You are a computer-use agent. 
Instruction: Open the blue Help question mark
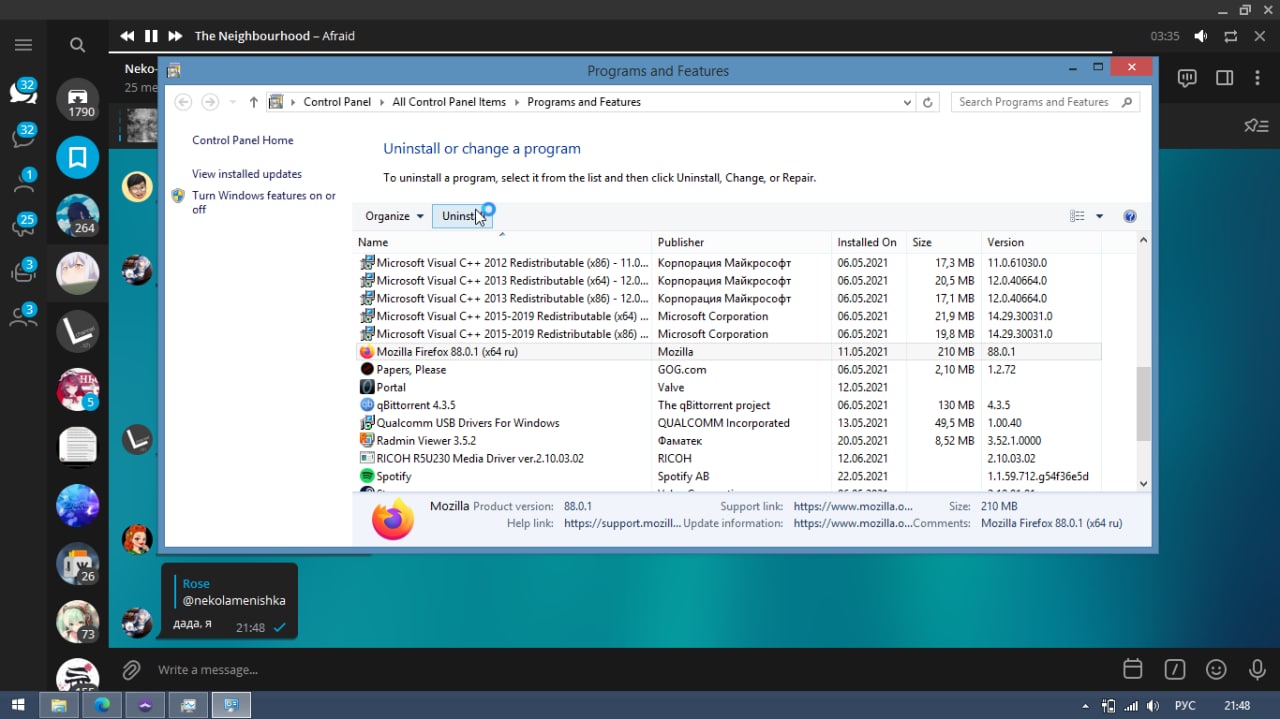[1130, 216]
